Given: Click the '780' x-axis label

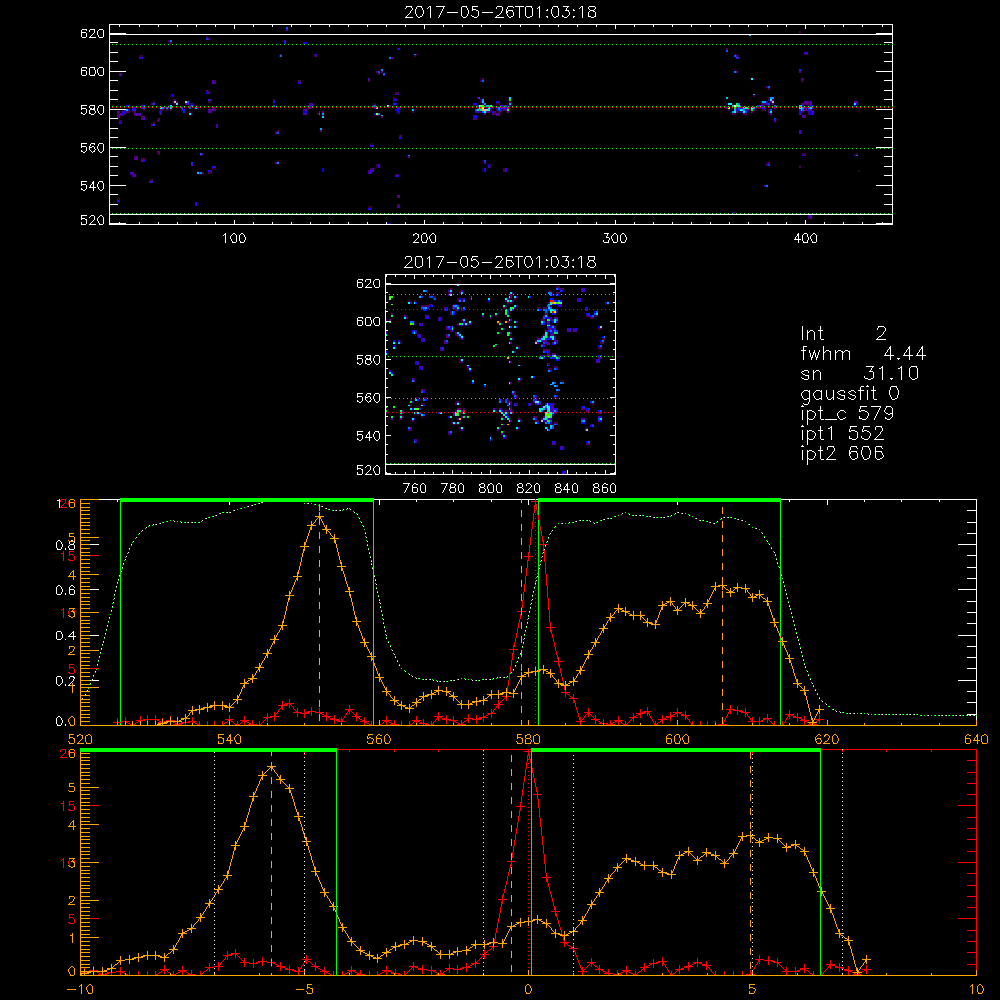Looking at the screenshot, I should (453, 489).
